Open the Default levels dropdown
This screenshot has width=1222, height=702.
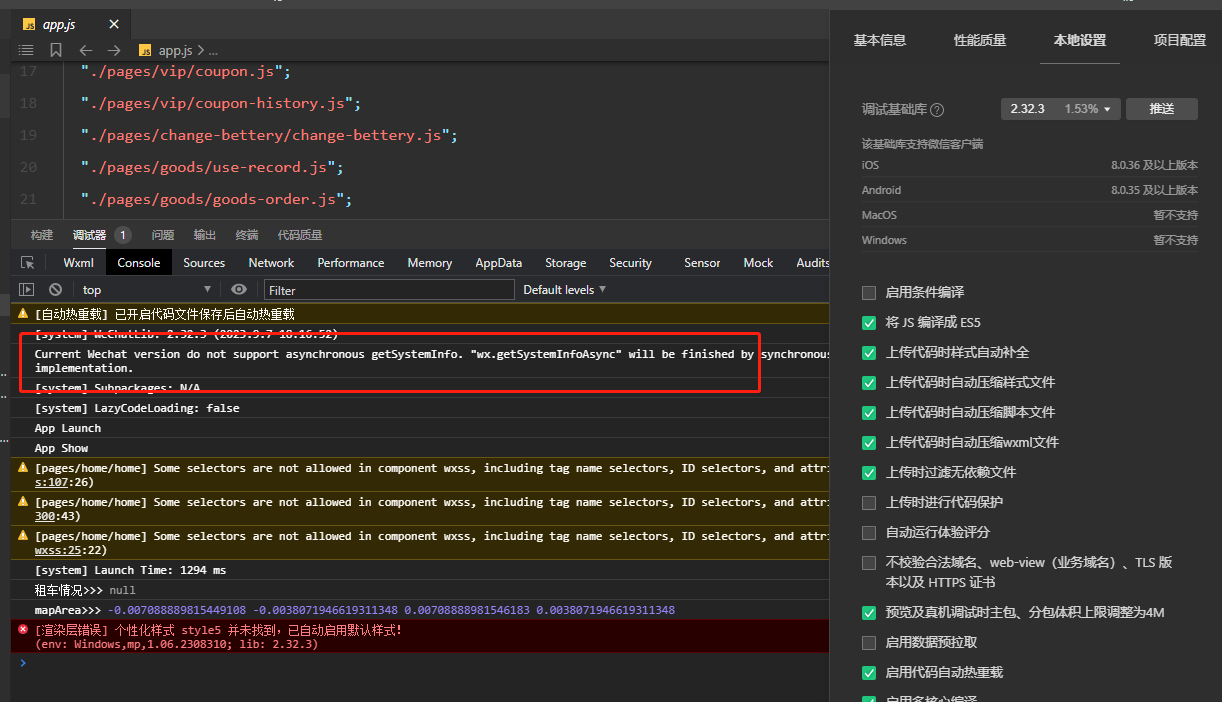coord(565,290)
